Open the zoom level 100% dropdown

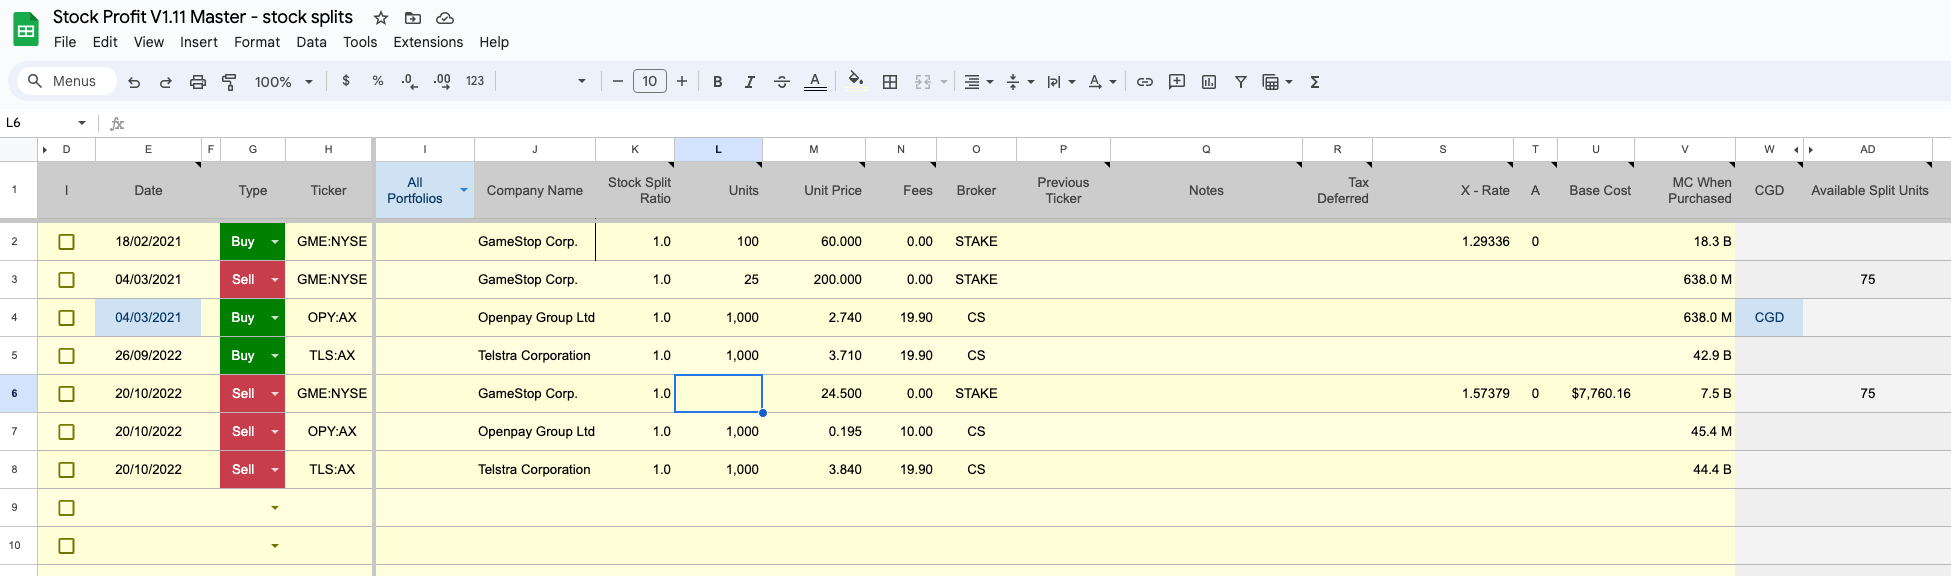[284, 82]
